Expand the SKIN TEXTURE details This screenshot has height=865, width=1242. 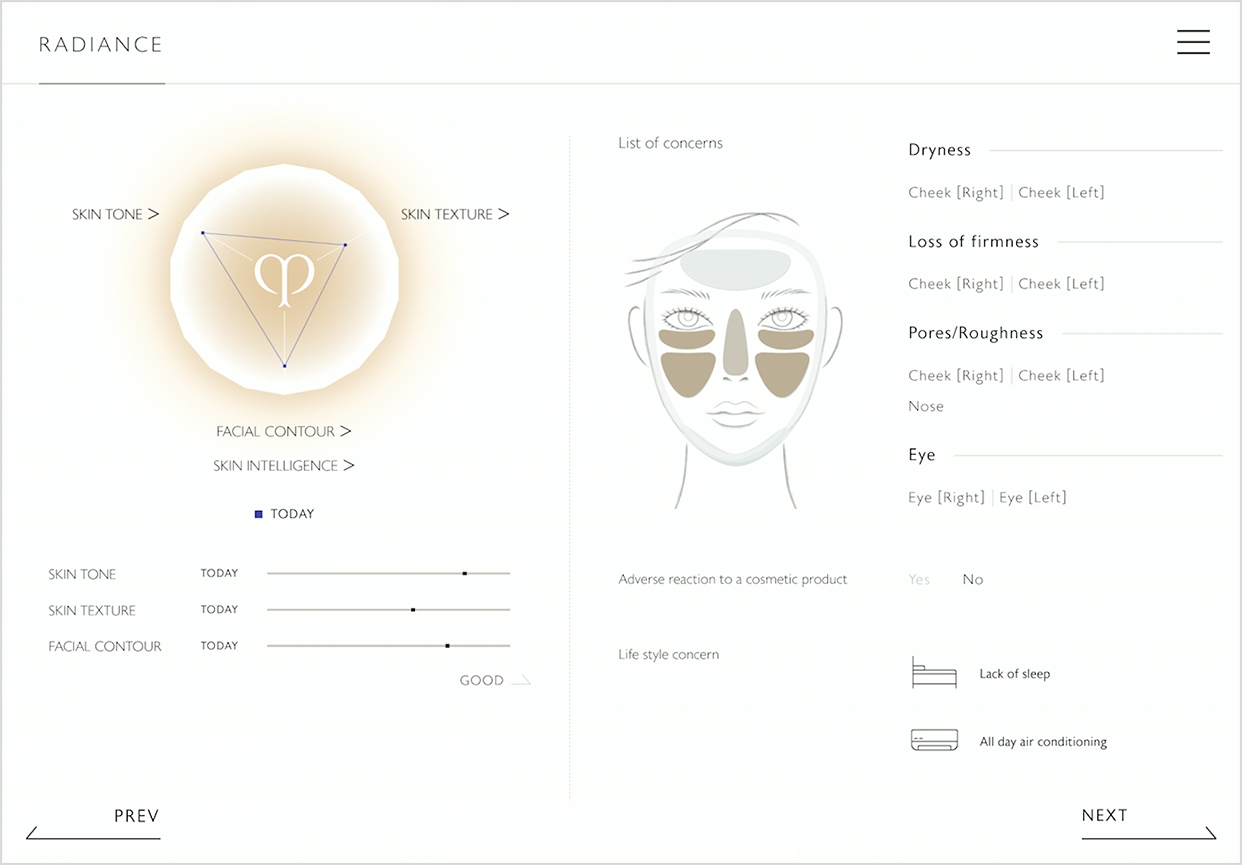click(455, 214)
